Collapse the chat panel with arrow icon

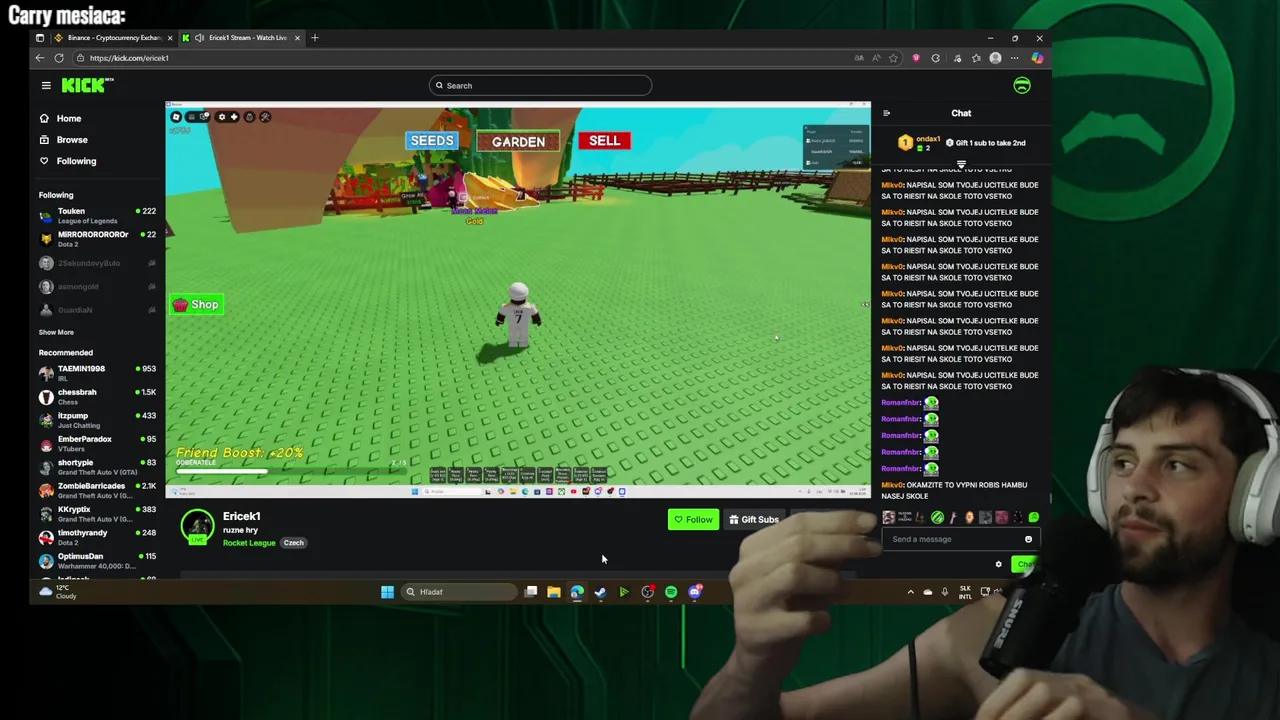click(886, 113)
